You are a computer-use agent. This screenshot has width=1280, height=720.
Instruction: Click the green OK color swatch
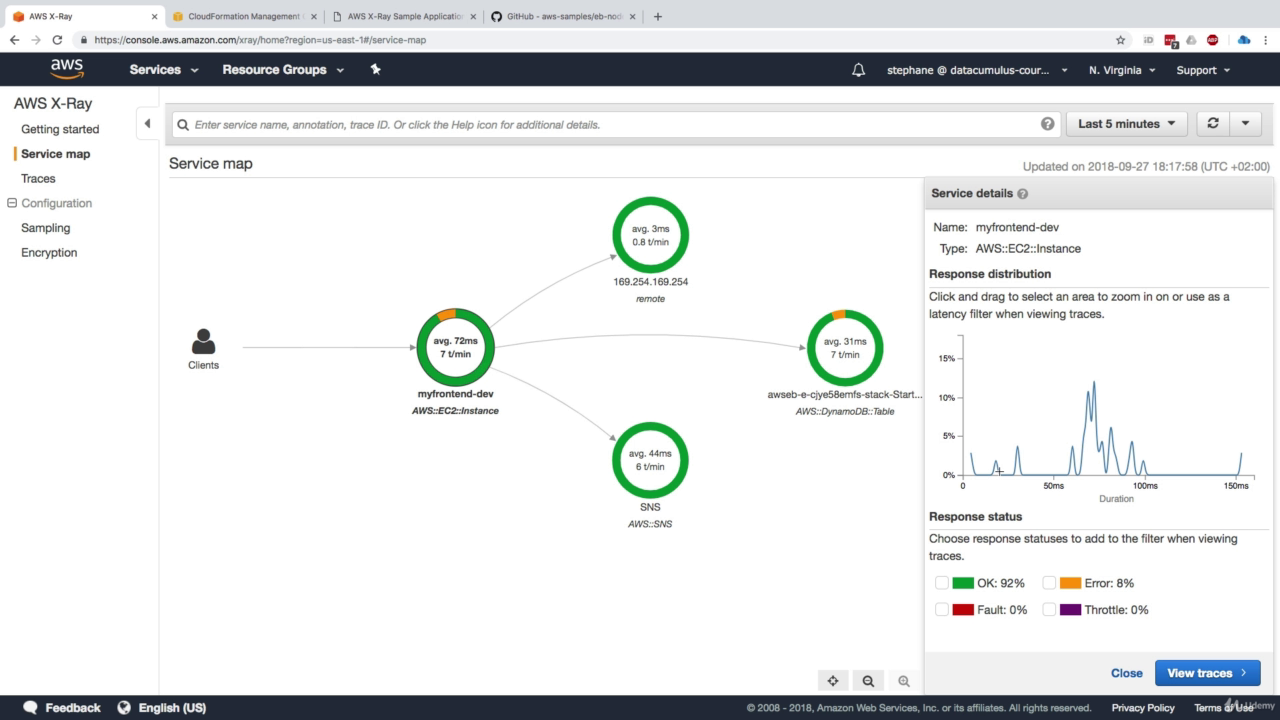coord(963,583)
